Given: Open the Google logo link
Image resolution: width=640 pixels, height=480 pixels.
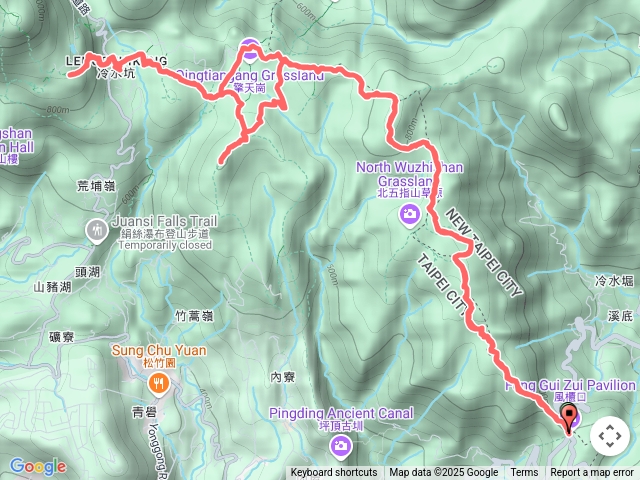Looking at the screenshot, I should 38,467.
